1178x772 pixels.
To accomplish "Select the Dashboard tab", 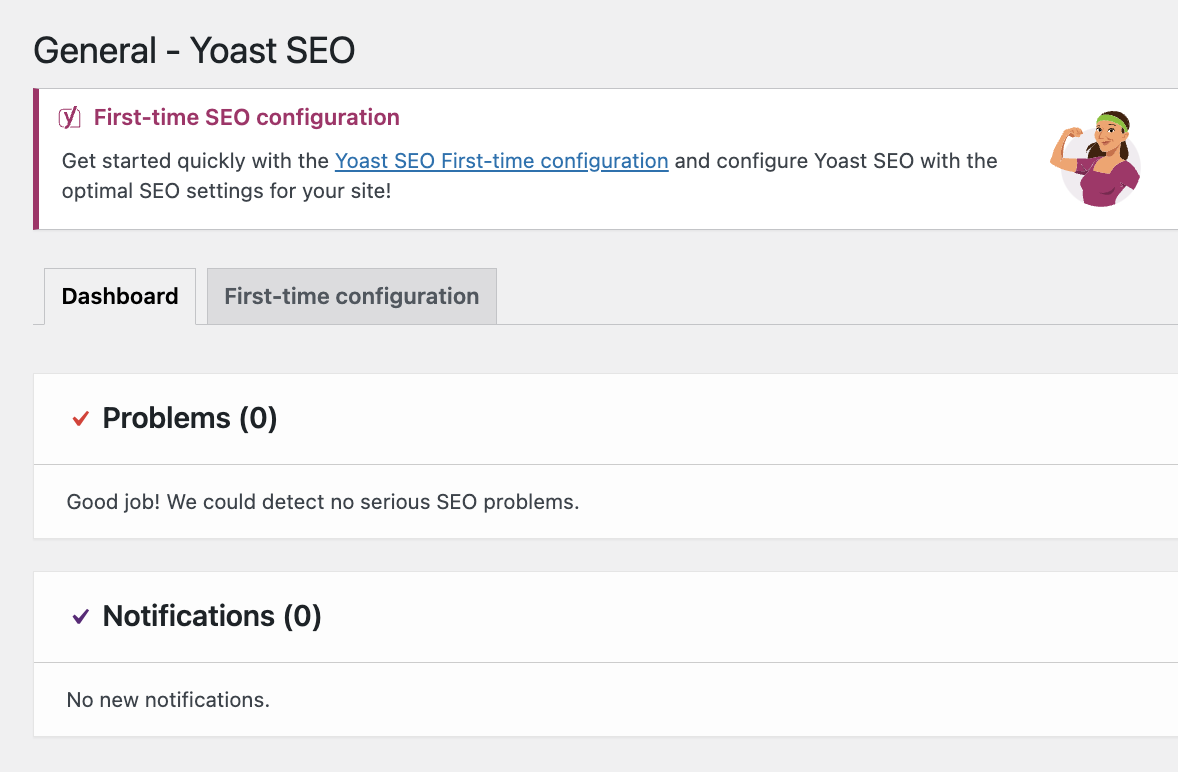I will [119, 296].
